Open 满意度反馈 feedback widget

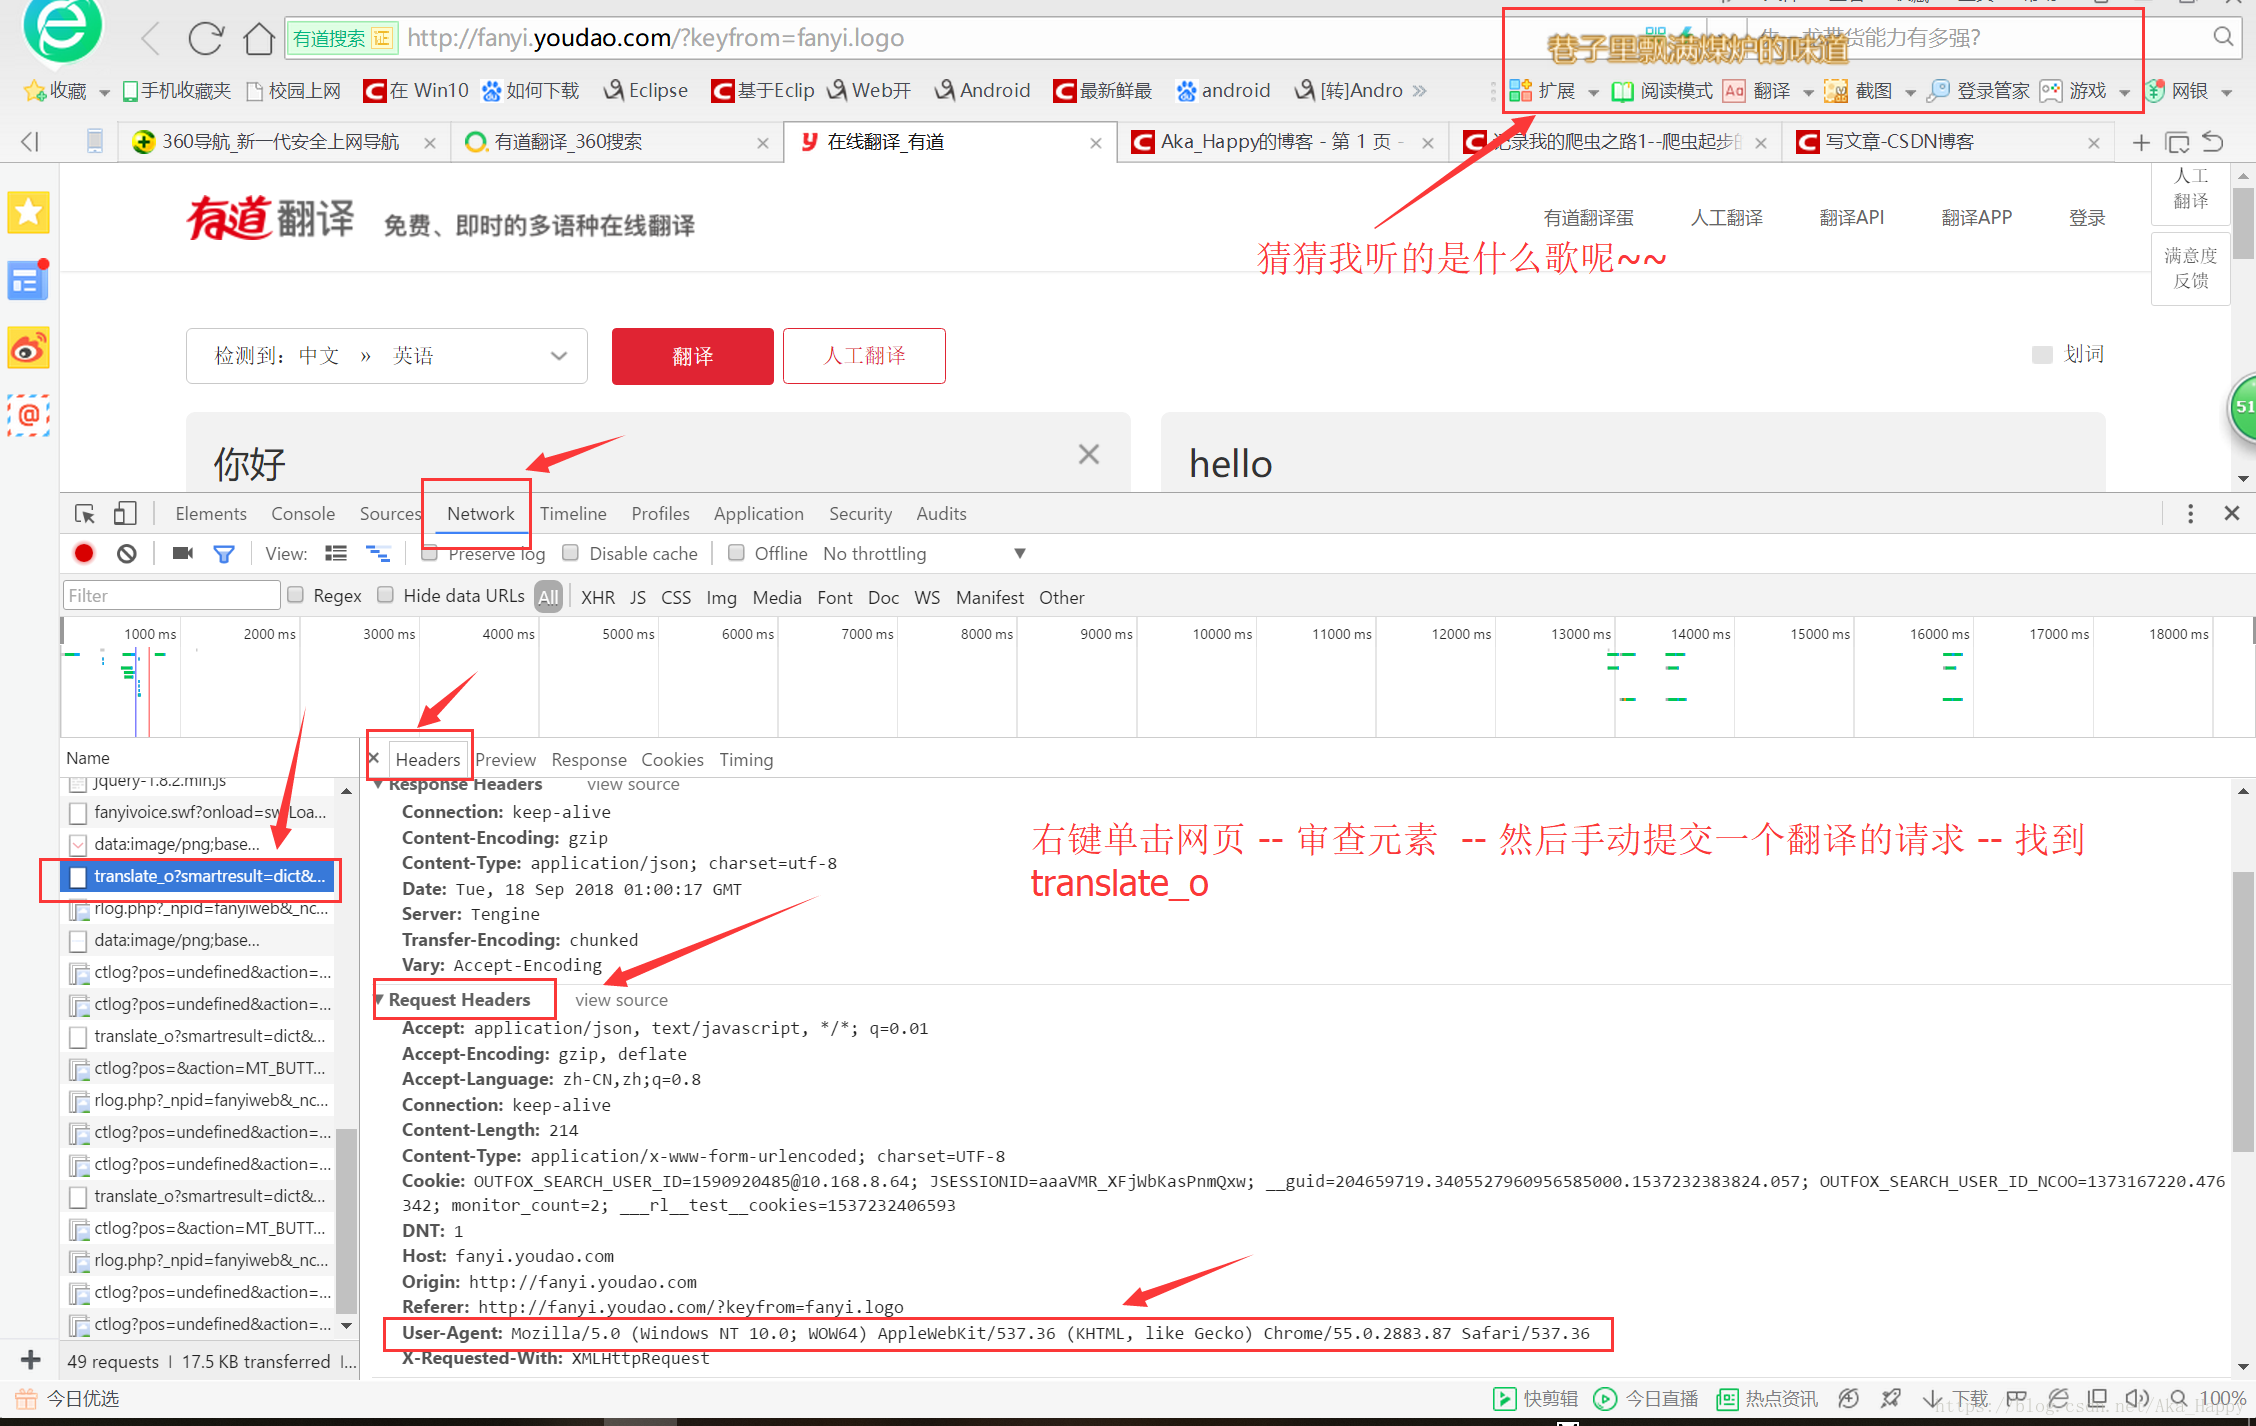click(x=2191, y=268)
